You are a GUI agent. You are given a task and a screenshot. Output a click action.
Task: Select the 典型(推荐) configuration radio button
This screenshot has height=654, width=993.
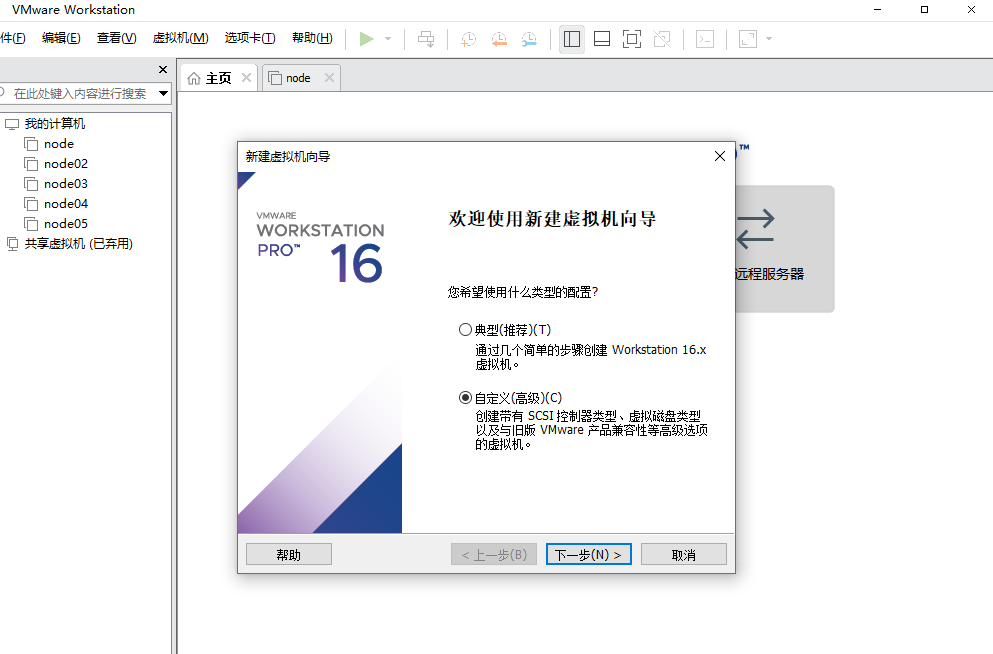[465, 329]
